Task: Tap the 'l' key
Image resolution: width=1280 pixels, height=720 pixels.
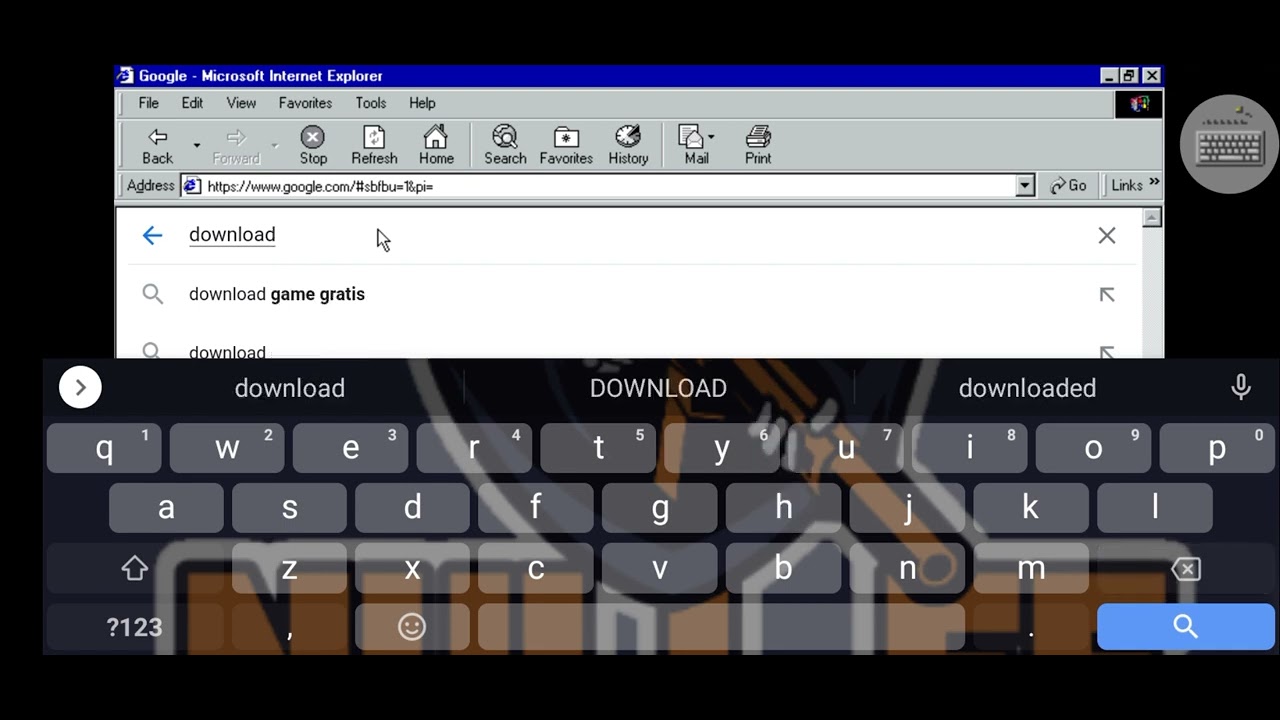Action: point(1155,508)
